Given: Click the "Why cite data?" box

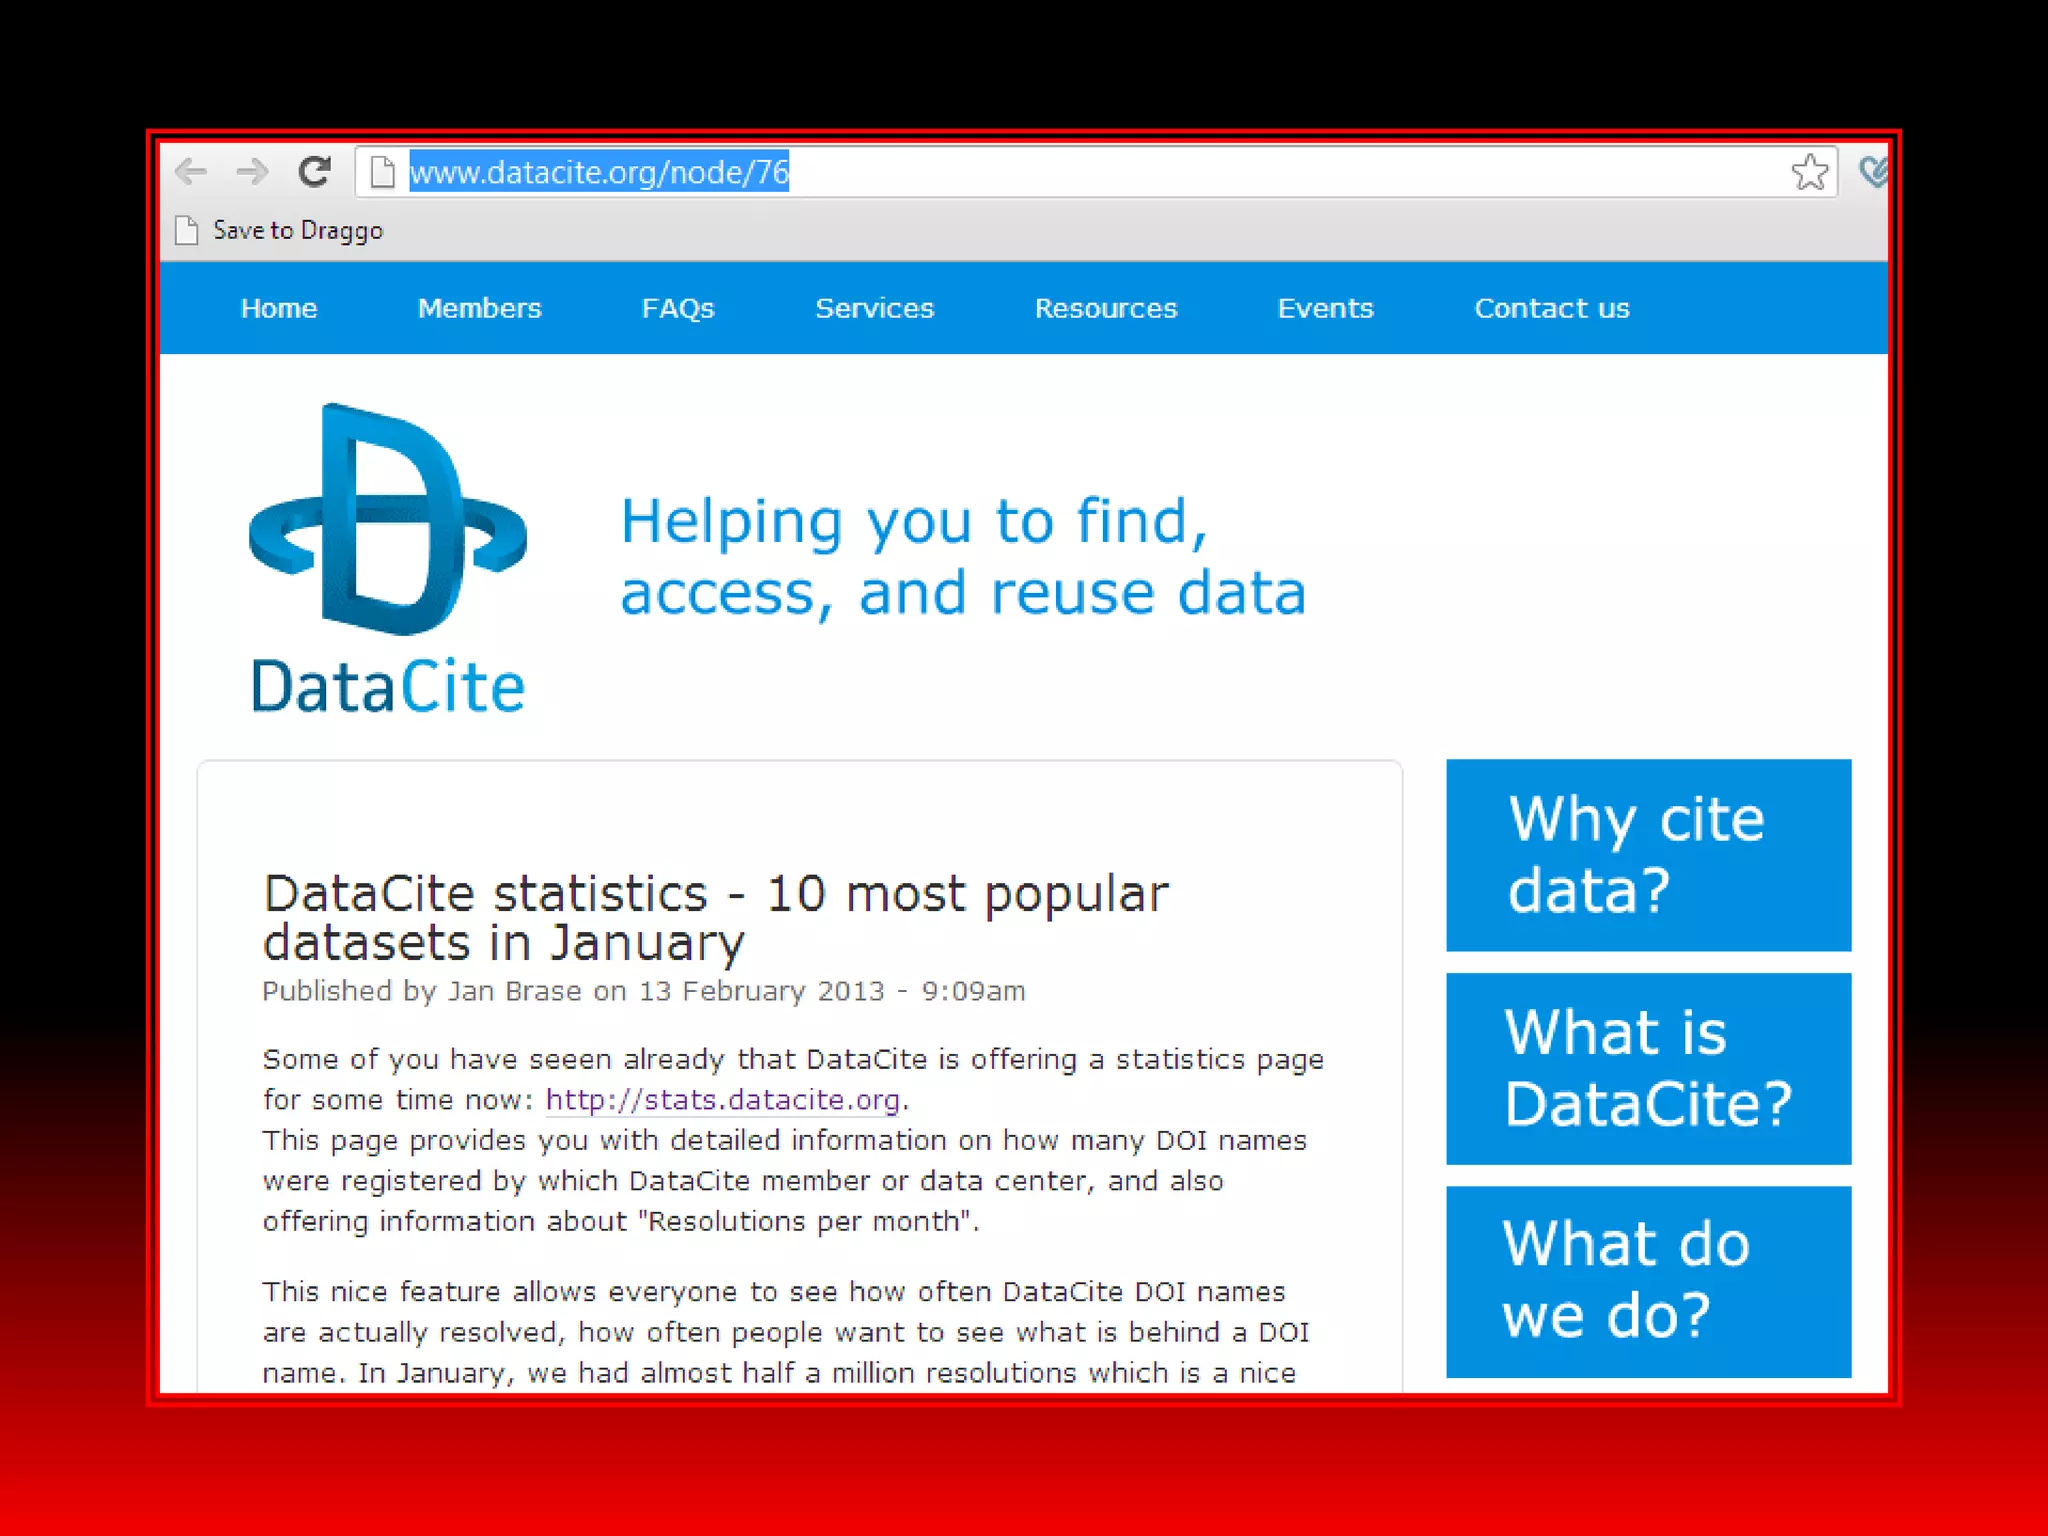Looking at the screenshot, I should point(1648,855).
